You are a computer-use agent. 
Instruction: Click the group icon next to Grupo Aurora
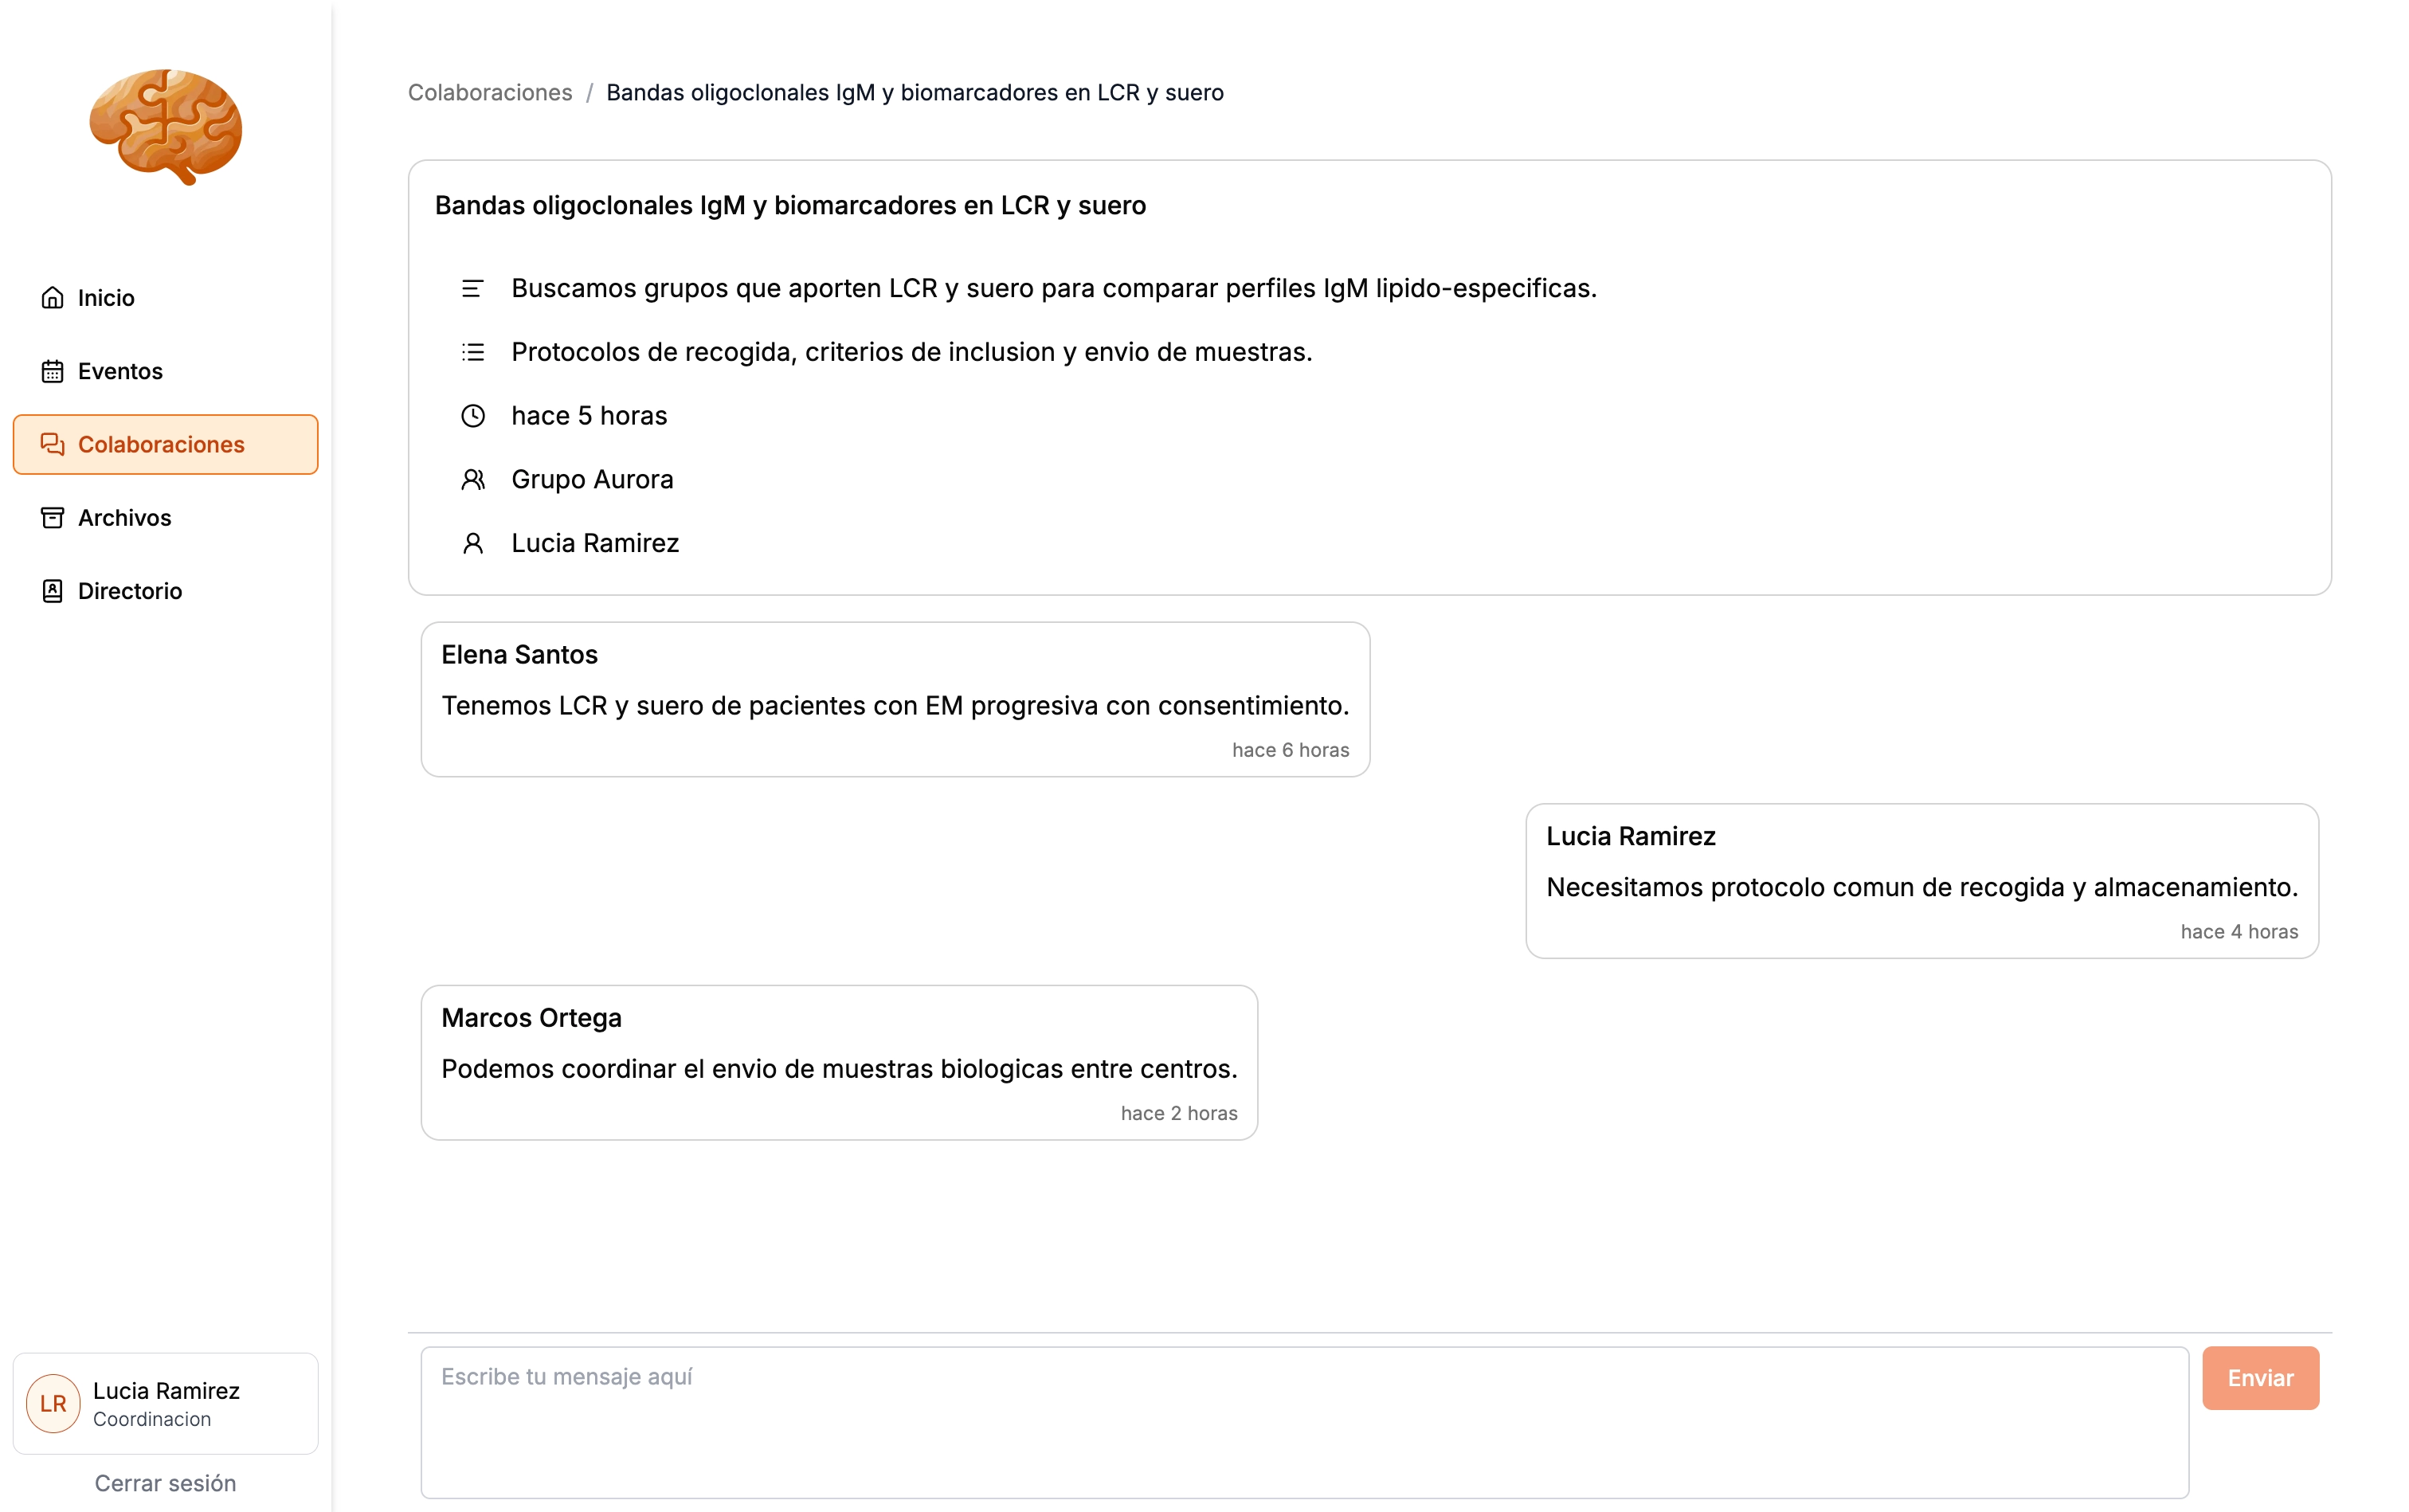tap(473, 479)
